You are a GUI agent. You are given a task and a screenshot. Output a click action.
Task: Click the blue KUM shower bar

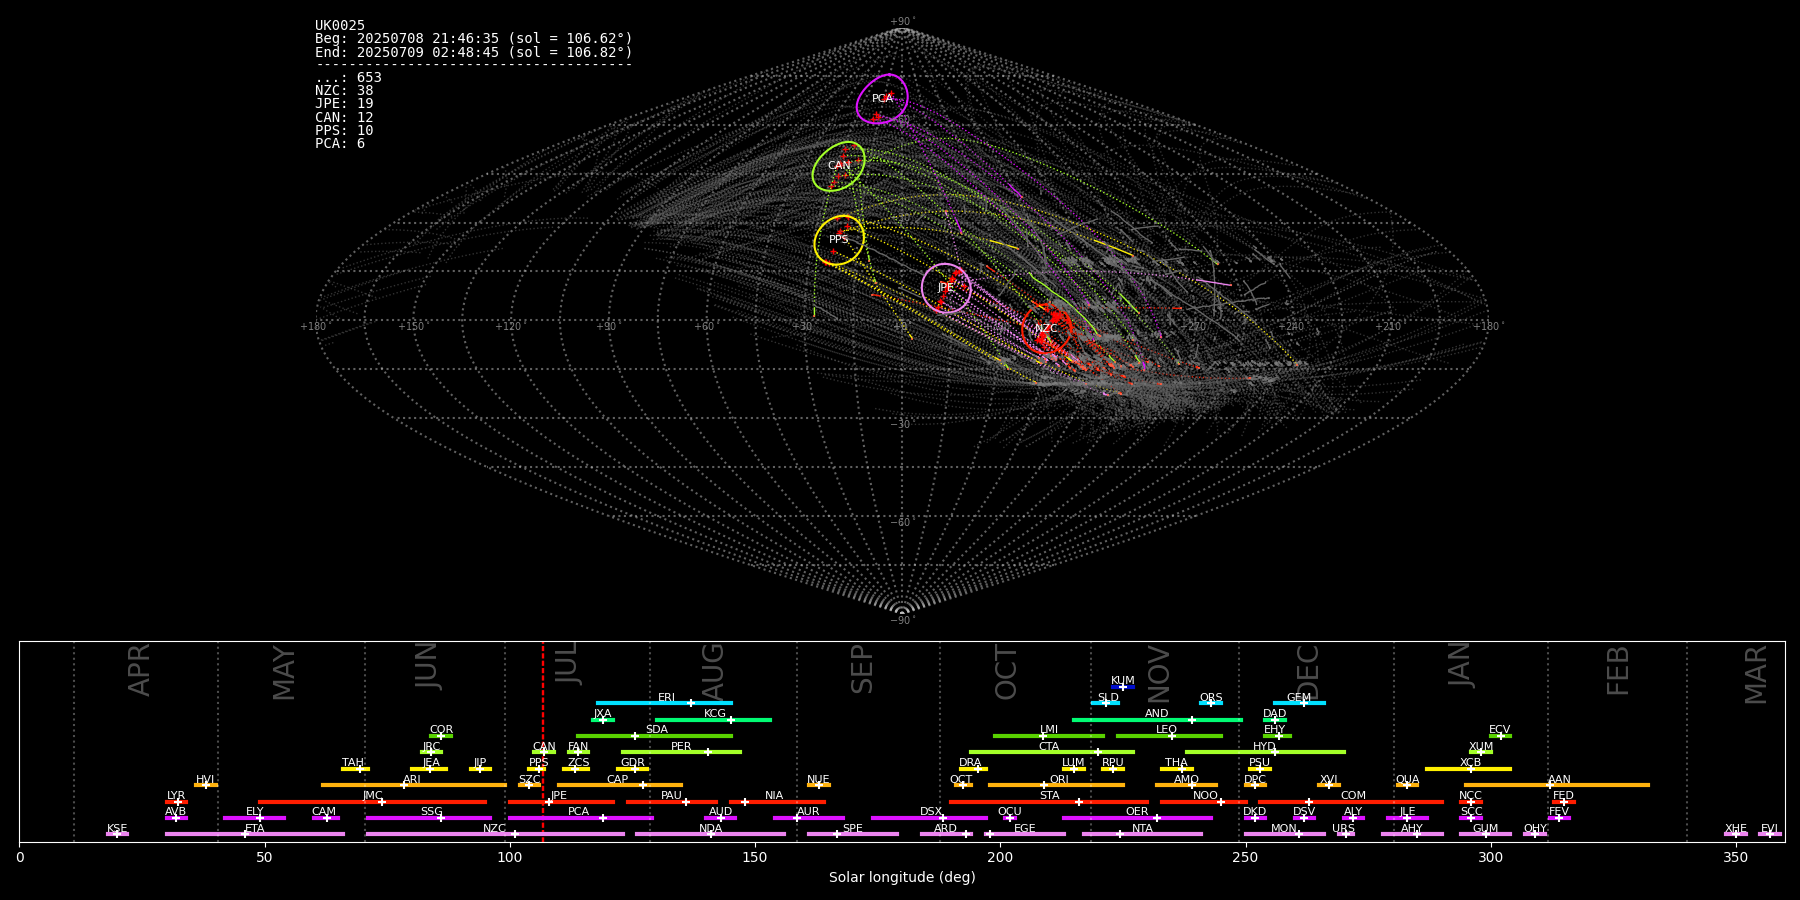click(1123, 687)
